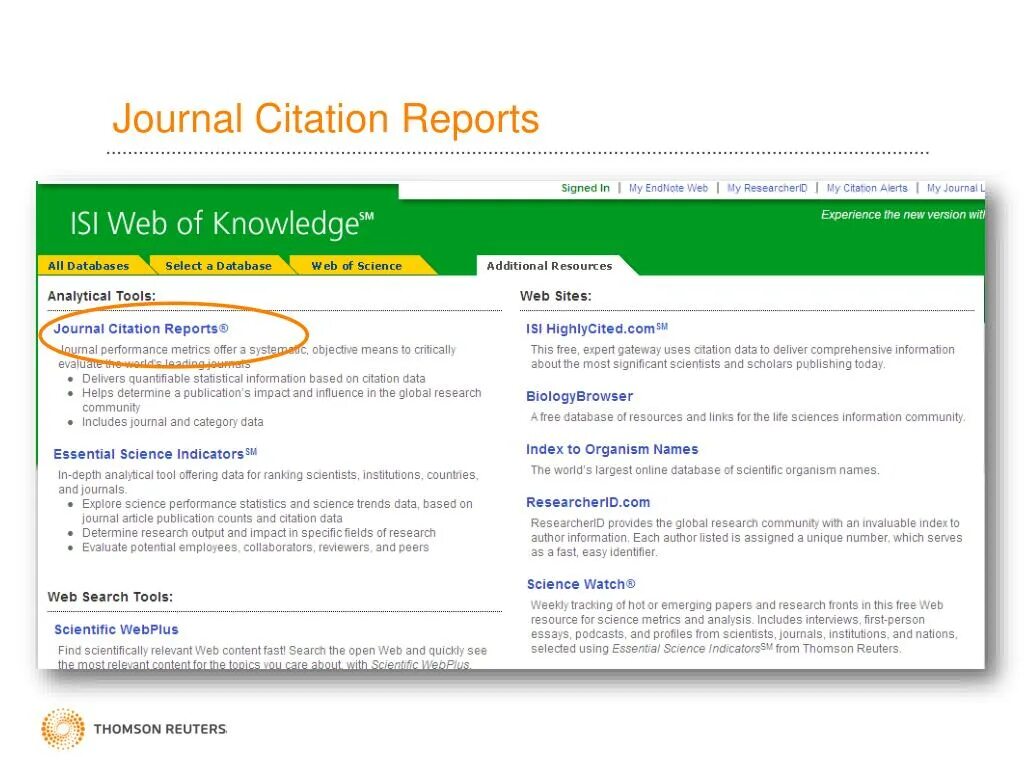This screenshot has width=1024, height=768.
Task: Visit ResearcherID.com link
Action: tap(588, 502)
